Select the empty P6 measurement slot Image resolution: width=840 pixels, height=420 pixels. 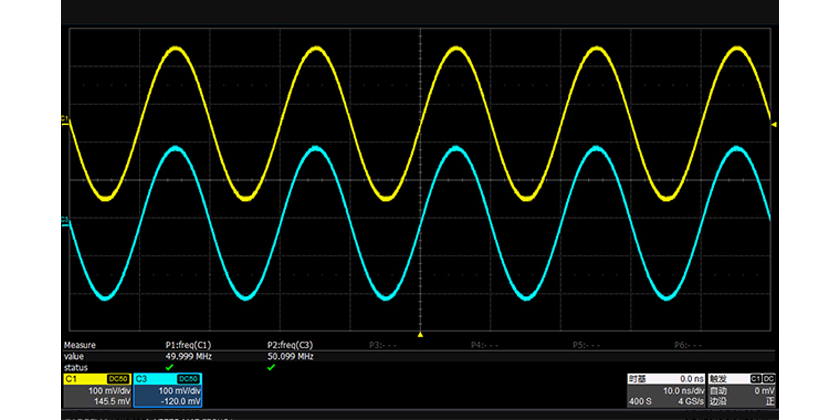coord(688,344)
